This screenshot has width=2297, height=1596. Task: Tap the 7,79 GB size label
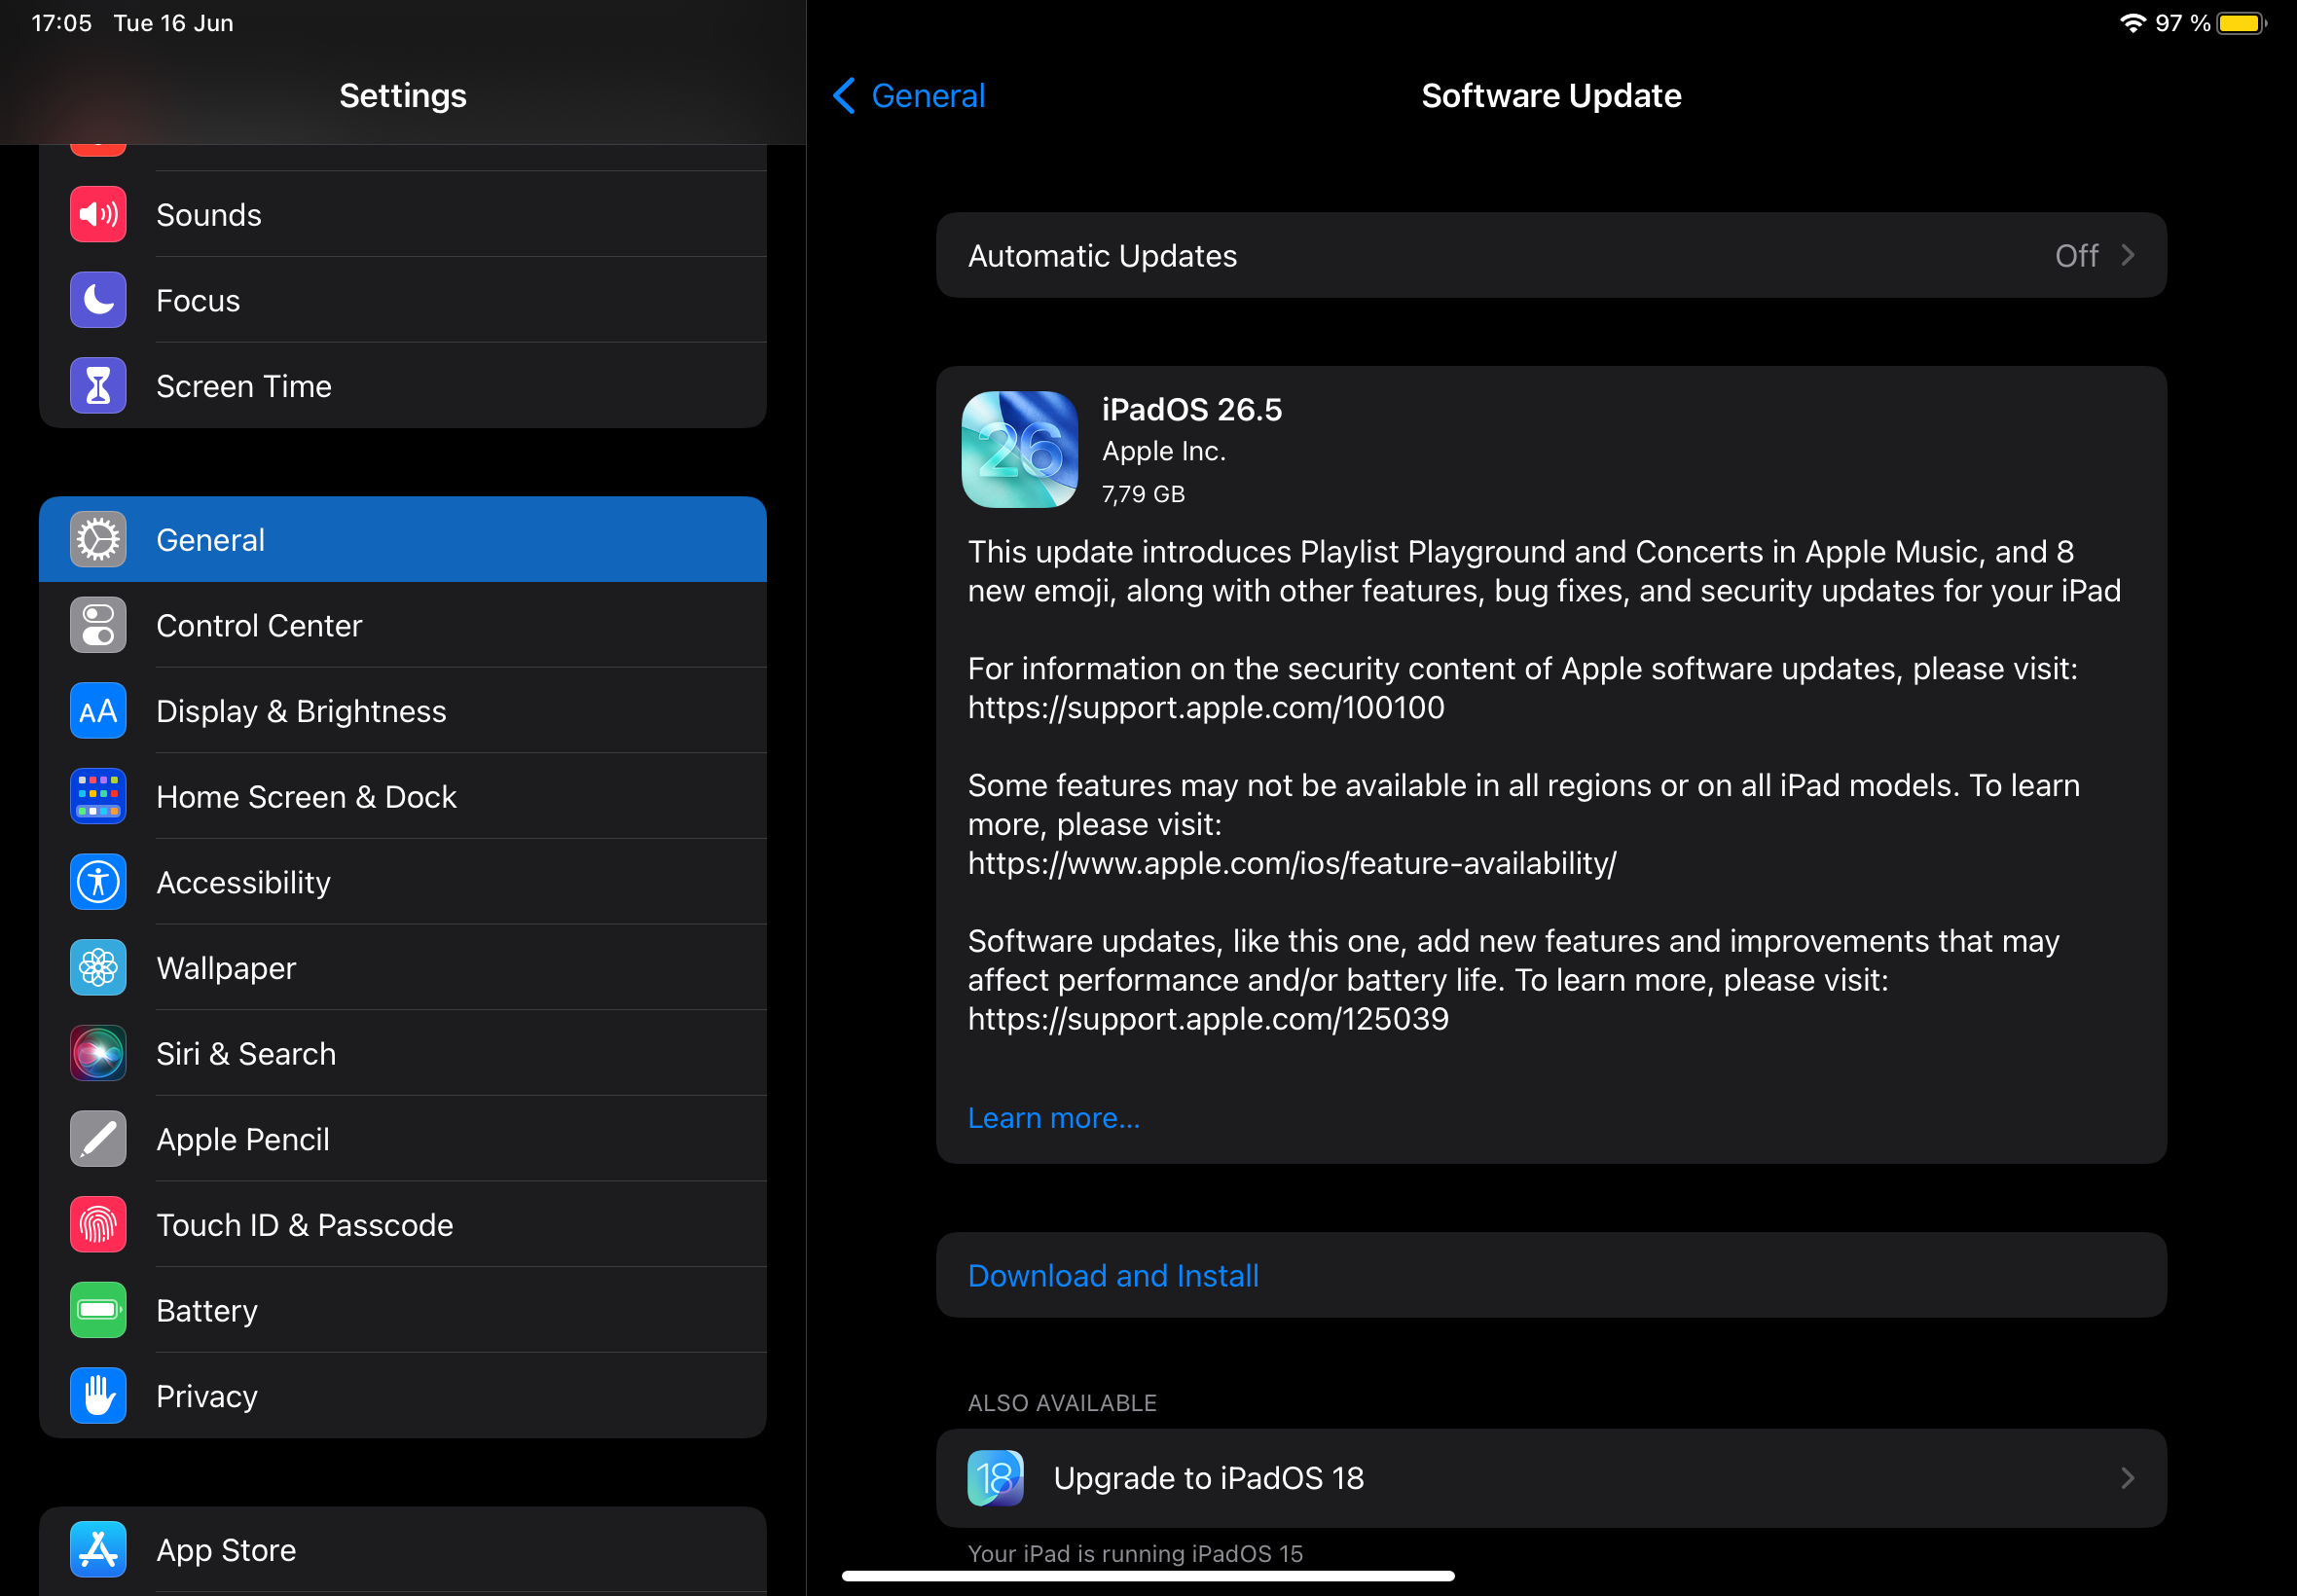click(x=1143, y=494)
